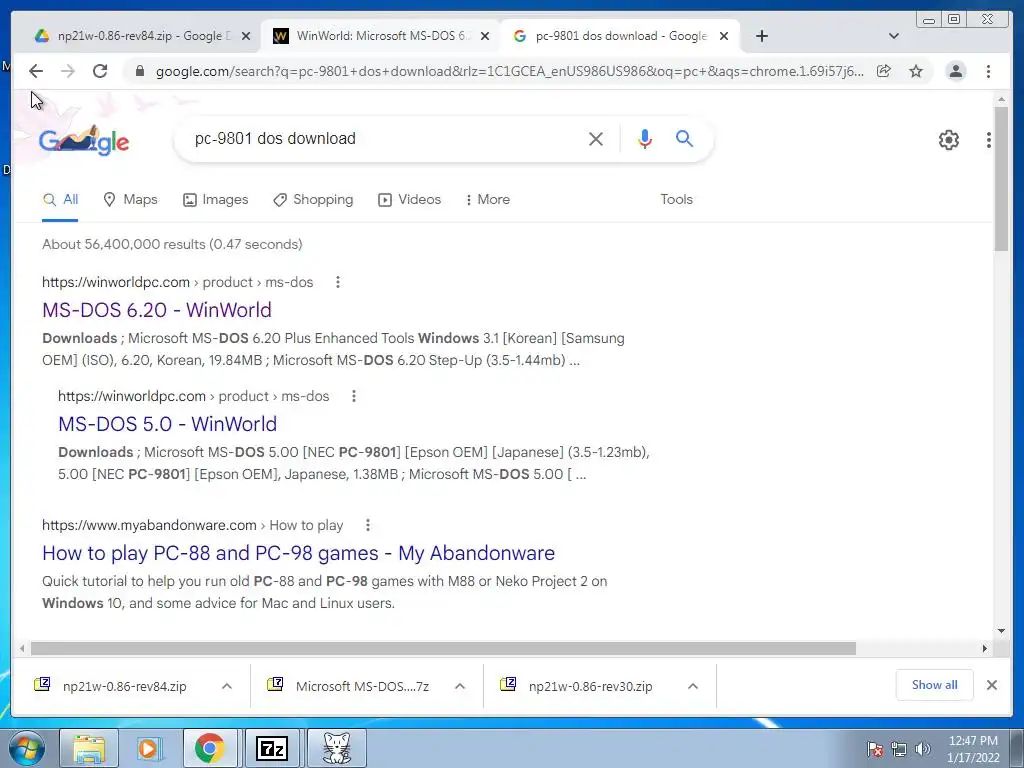
Task: Expand options for Microsoft MS-DOS 7z download
Action: point(460,686)
